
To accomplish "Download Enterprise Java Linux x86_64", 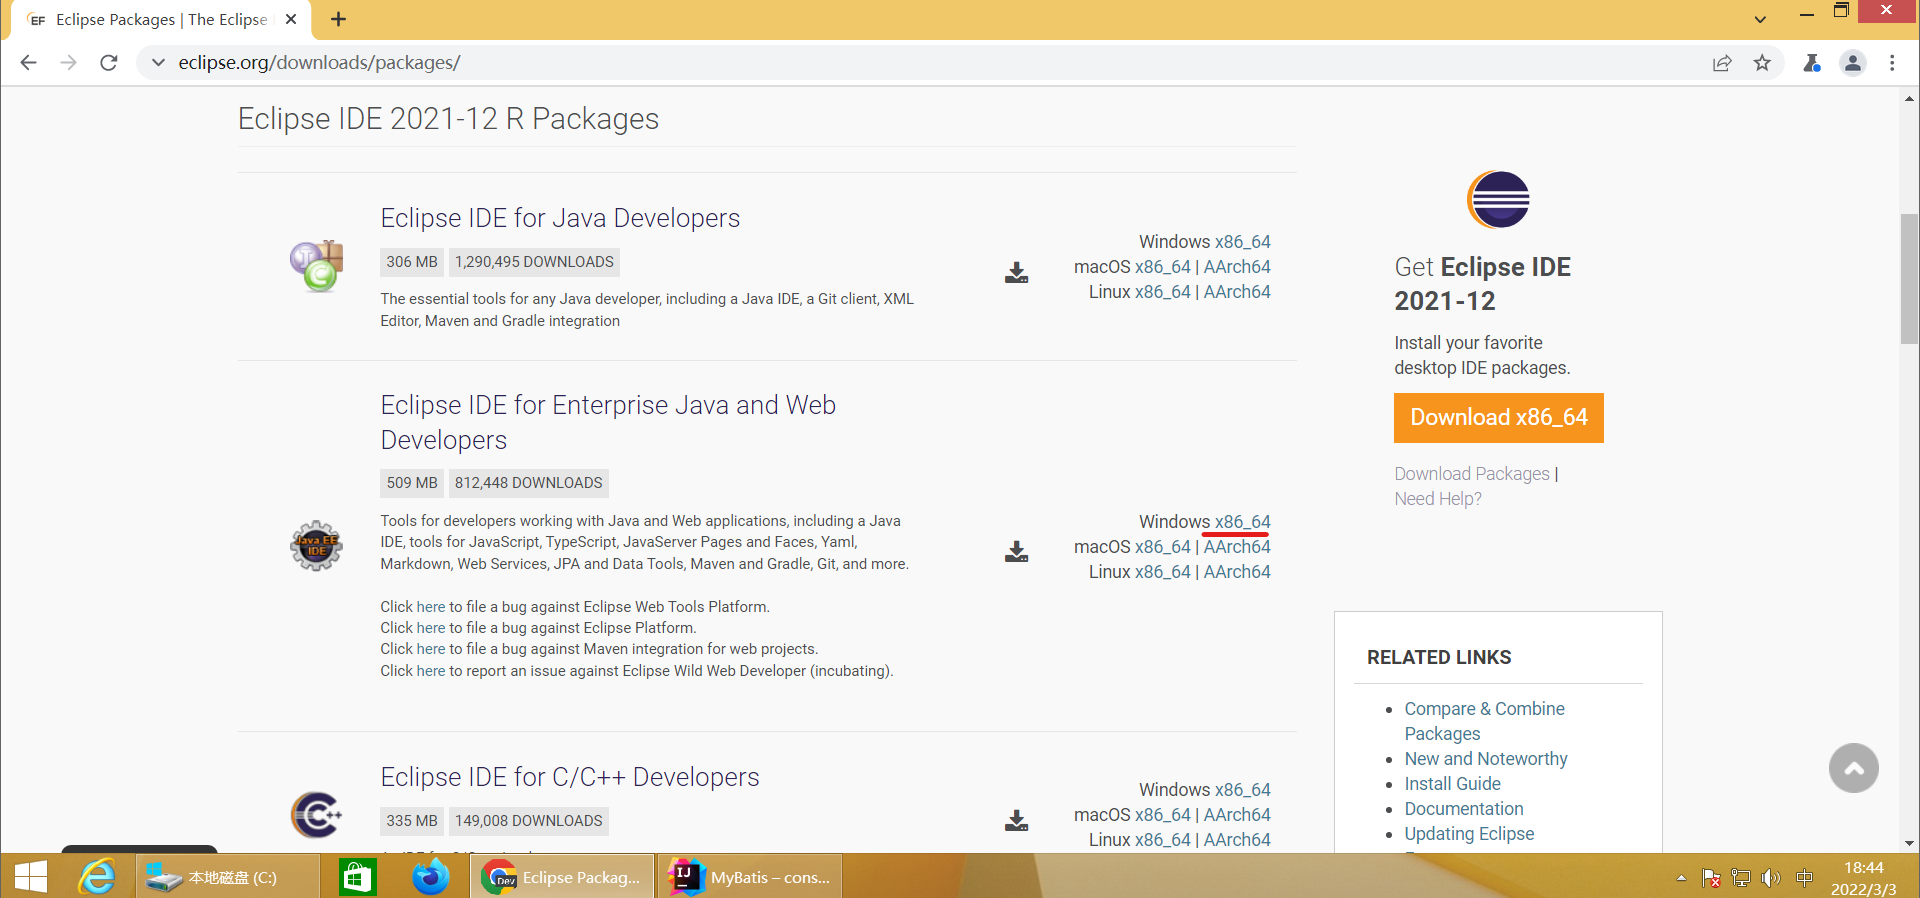I will (1162, 572).
